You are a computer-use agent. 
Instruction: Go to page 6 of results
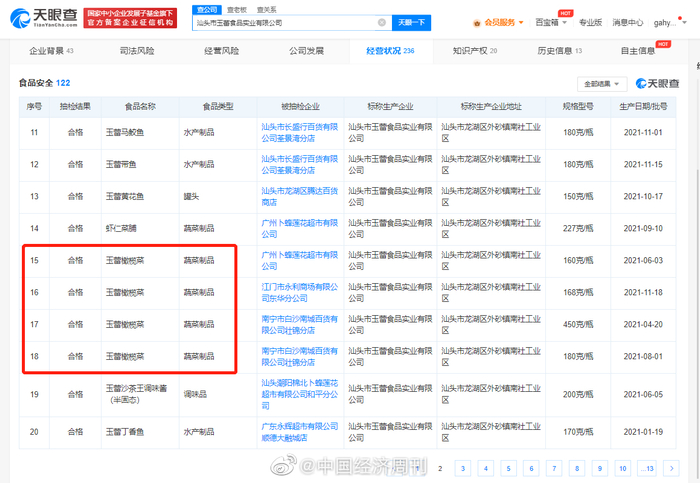(x=531, y=468)
